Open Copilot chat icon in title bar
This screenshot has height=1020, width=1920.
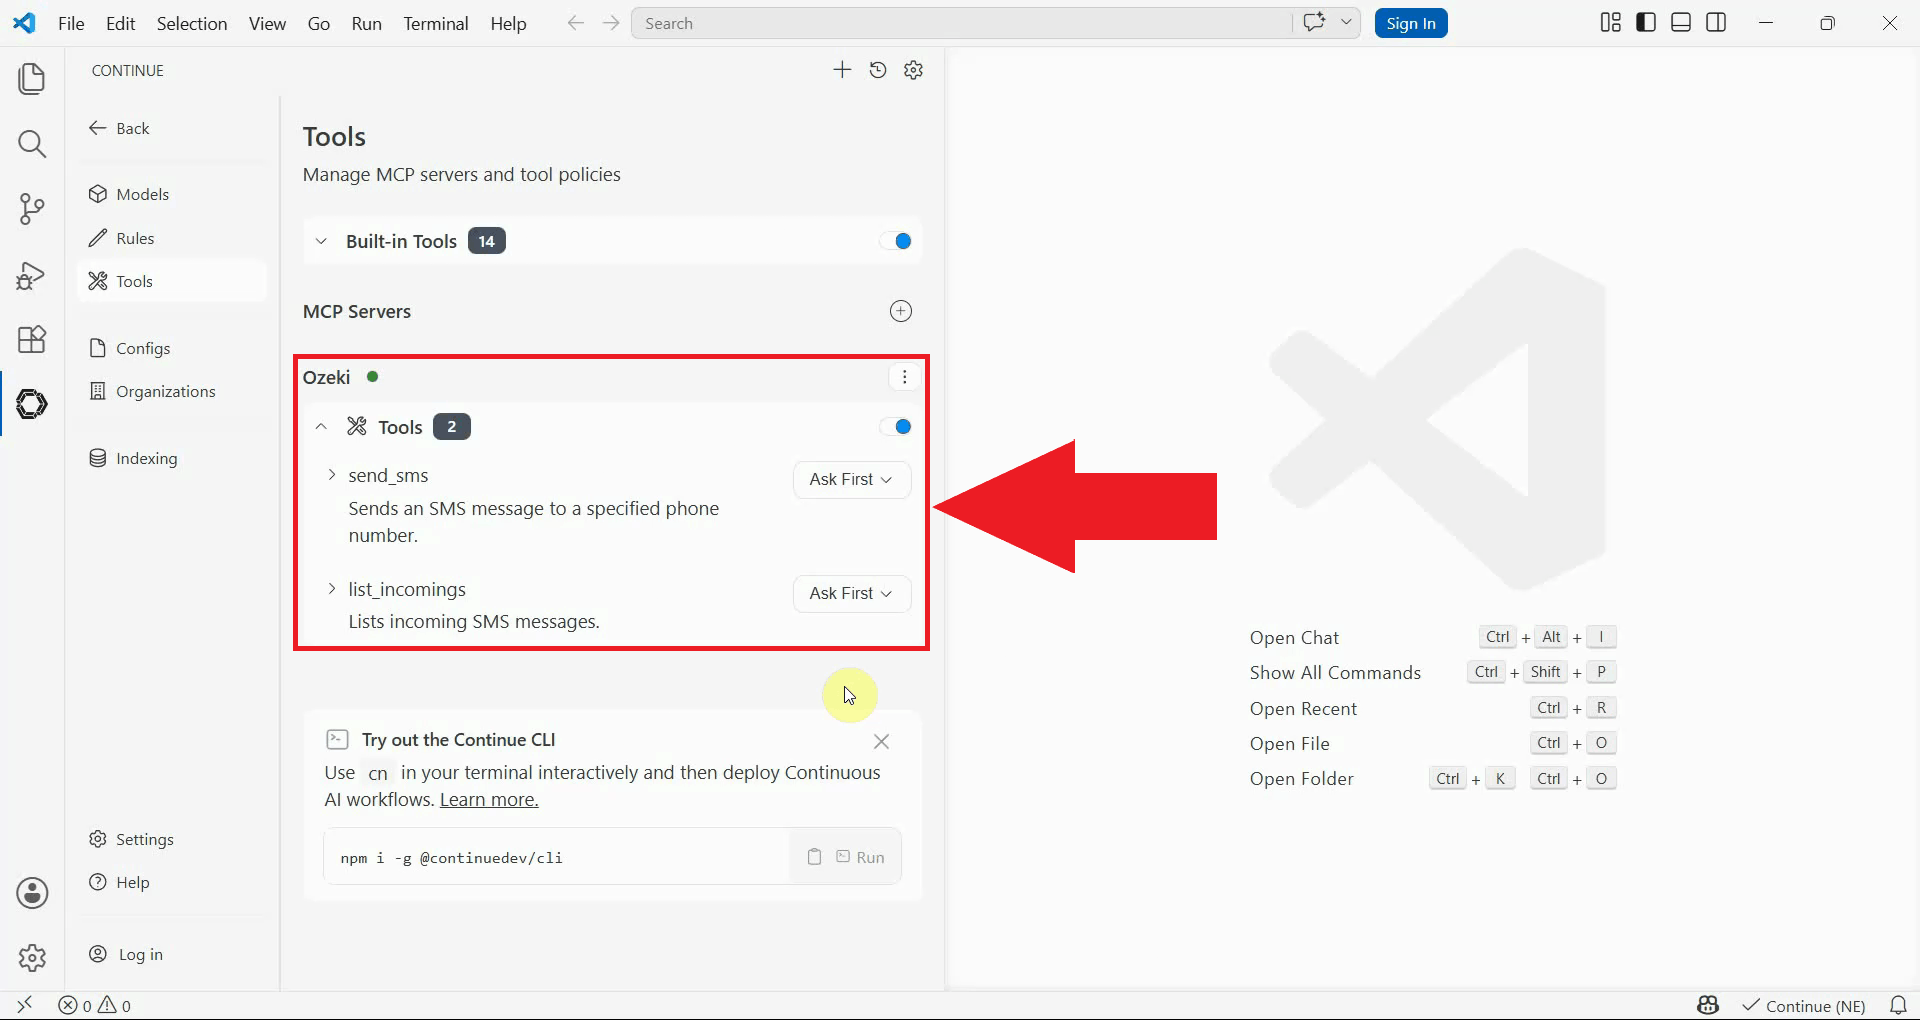1314,23
